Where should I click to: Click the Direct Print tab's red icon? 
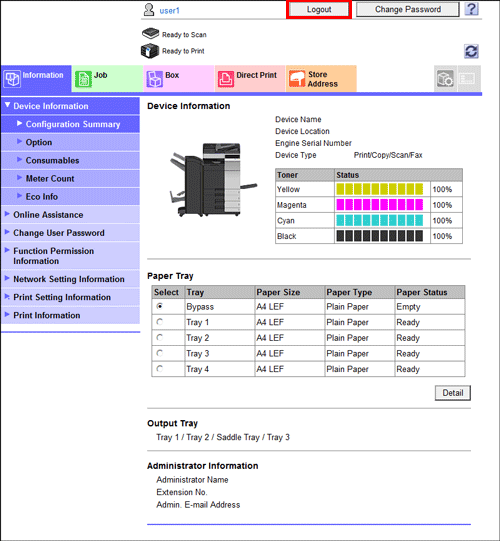[x=226, y=79]
